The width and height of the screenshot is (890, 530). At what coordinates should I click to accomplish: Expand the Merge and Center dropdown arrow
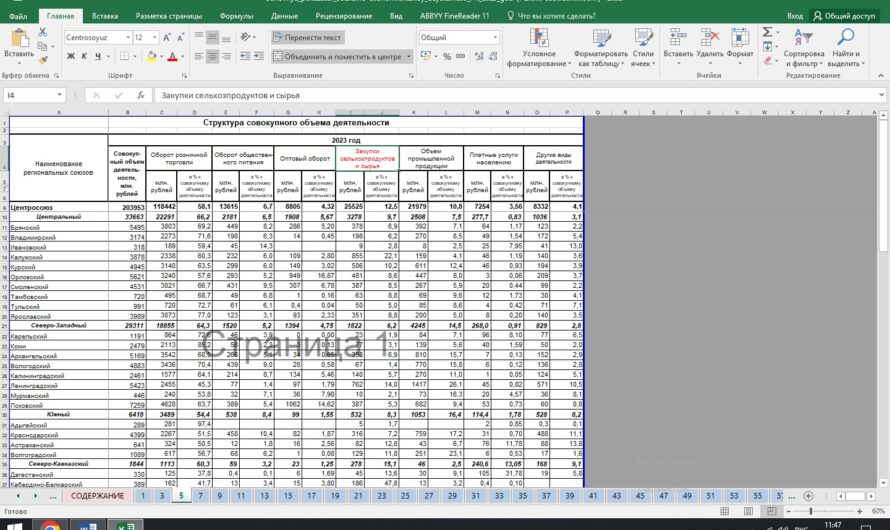(409, 56)
